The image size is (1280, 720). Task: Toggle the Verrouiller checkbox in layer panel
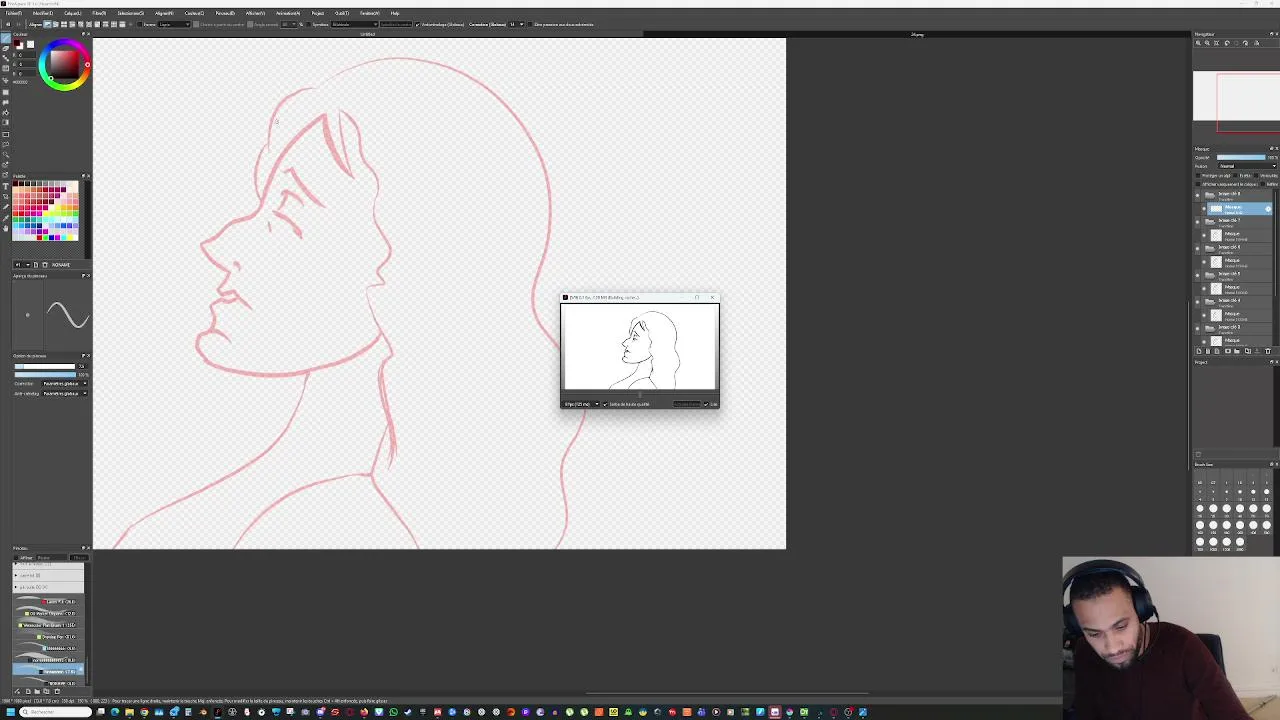click(1256, 176)
